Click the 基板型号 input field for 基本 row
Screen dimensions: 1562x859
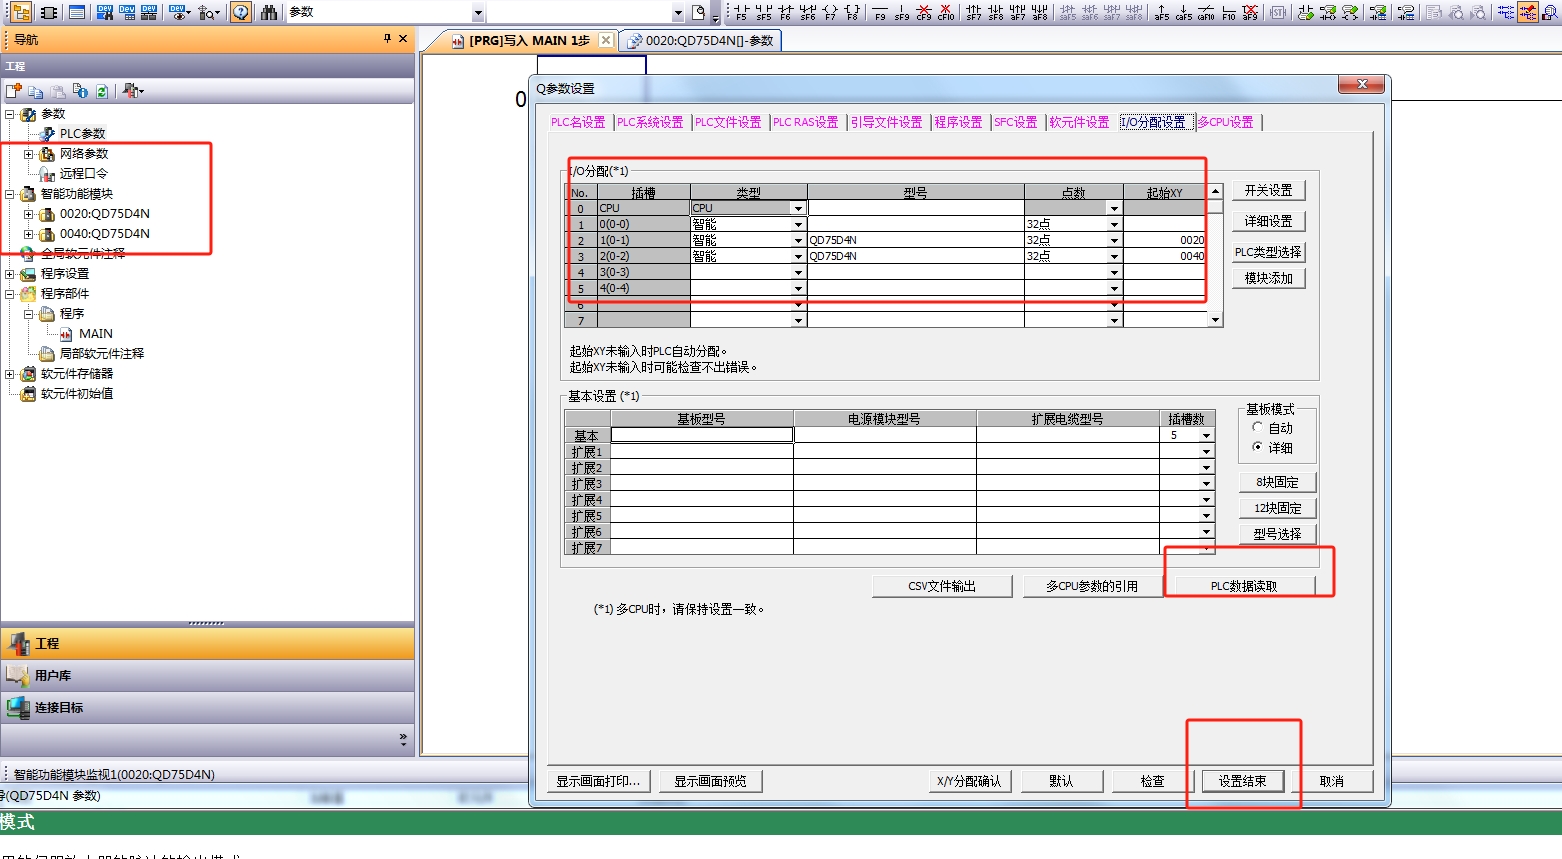click(x=702, y=435)
